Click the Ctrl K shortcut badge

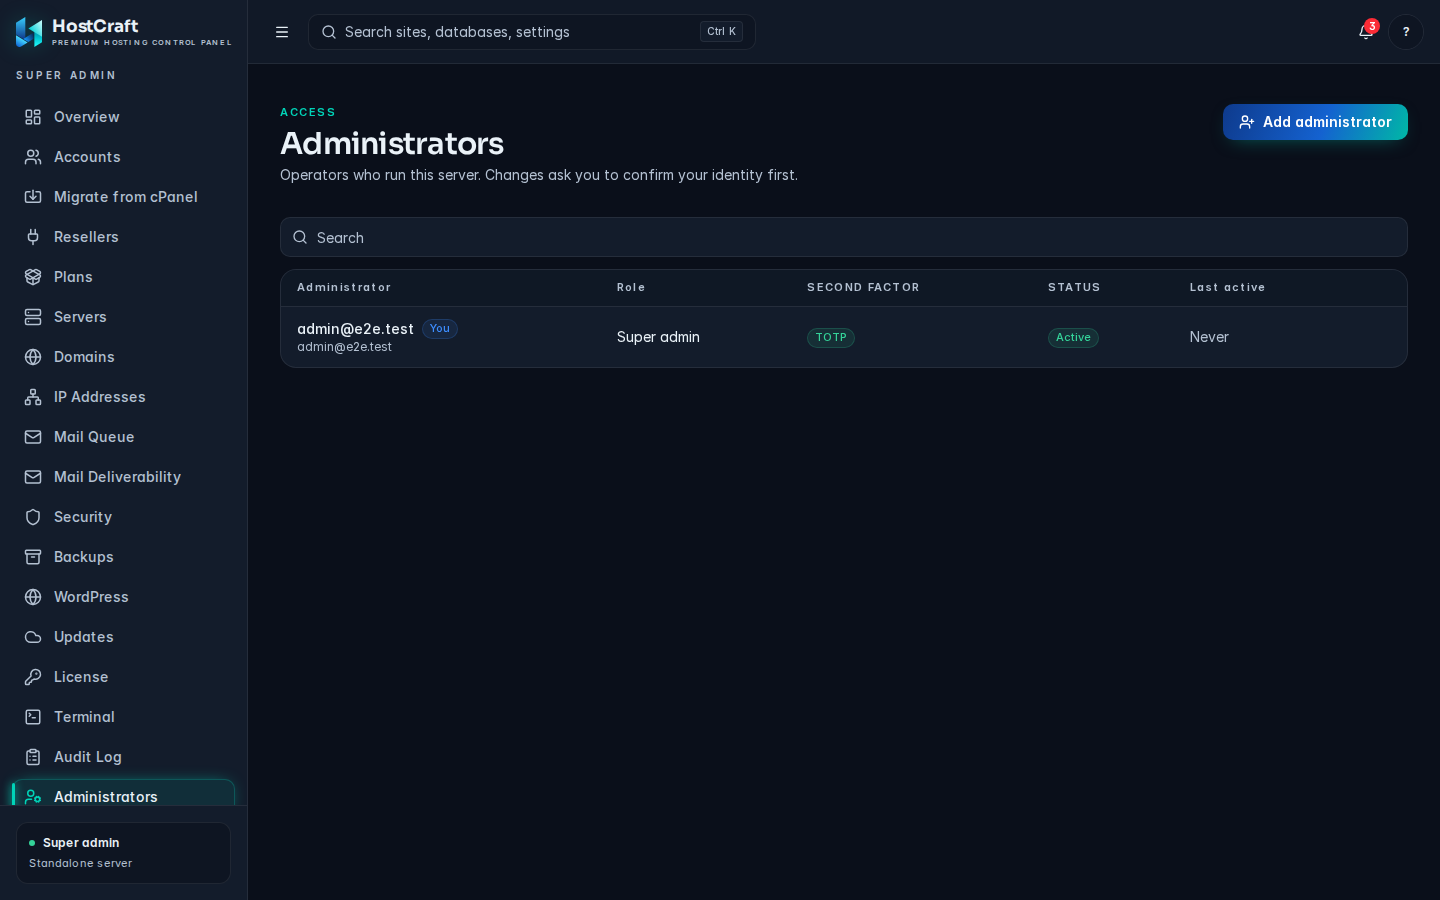(721, 32)
